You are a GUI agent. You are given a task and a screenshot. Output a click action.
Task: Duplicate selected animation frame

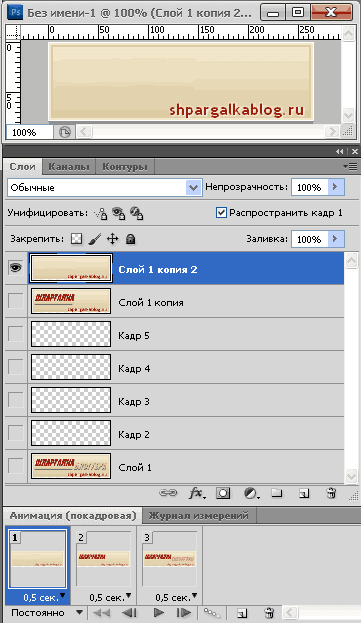click(242, 613)
